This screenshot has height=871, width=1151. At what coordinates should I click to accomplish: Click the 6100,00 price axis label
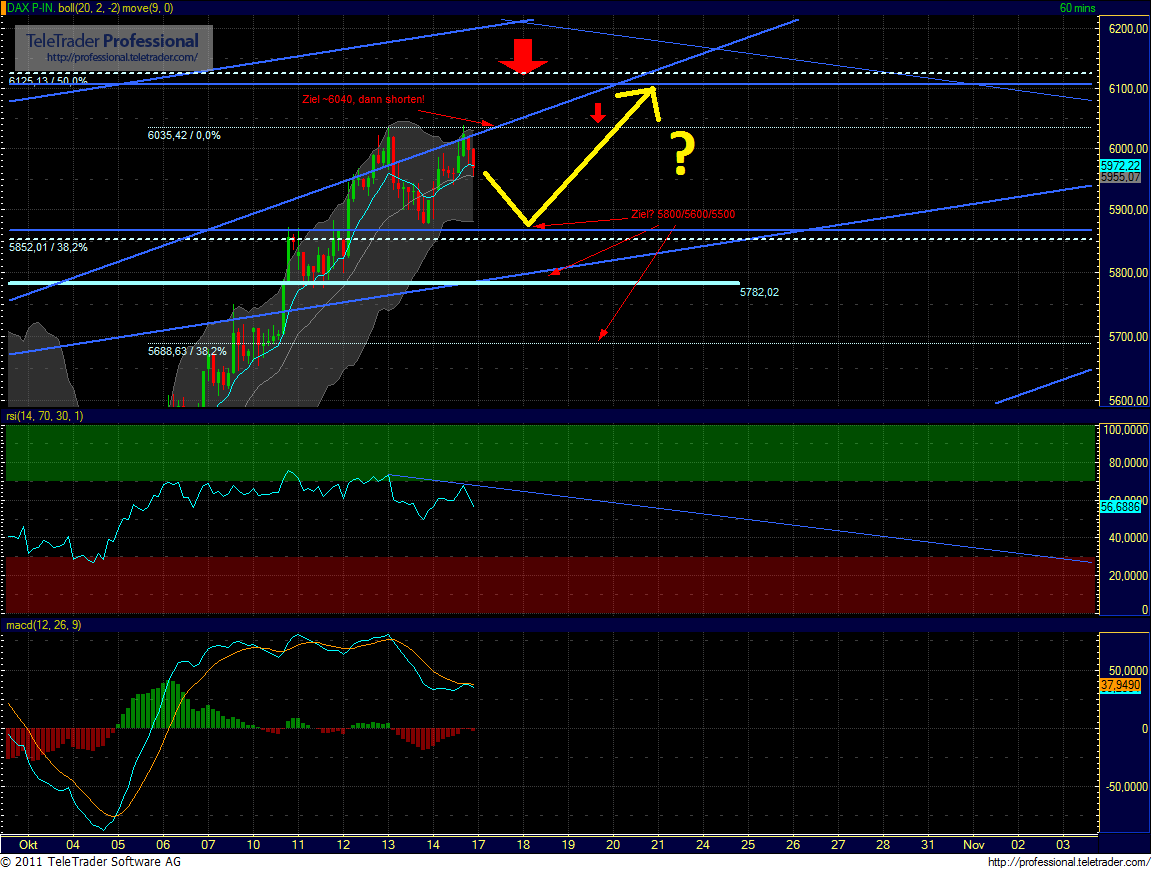pyautogui.click(x=1128, y=89)
